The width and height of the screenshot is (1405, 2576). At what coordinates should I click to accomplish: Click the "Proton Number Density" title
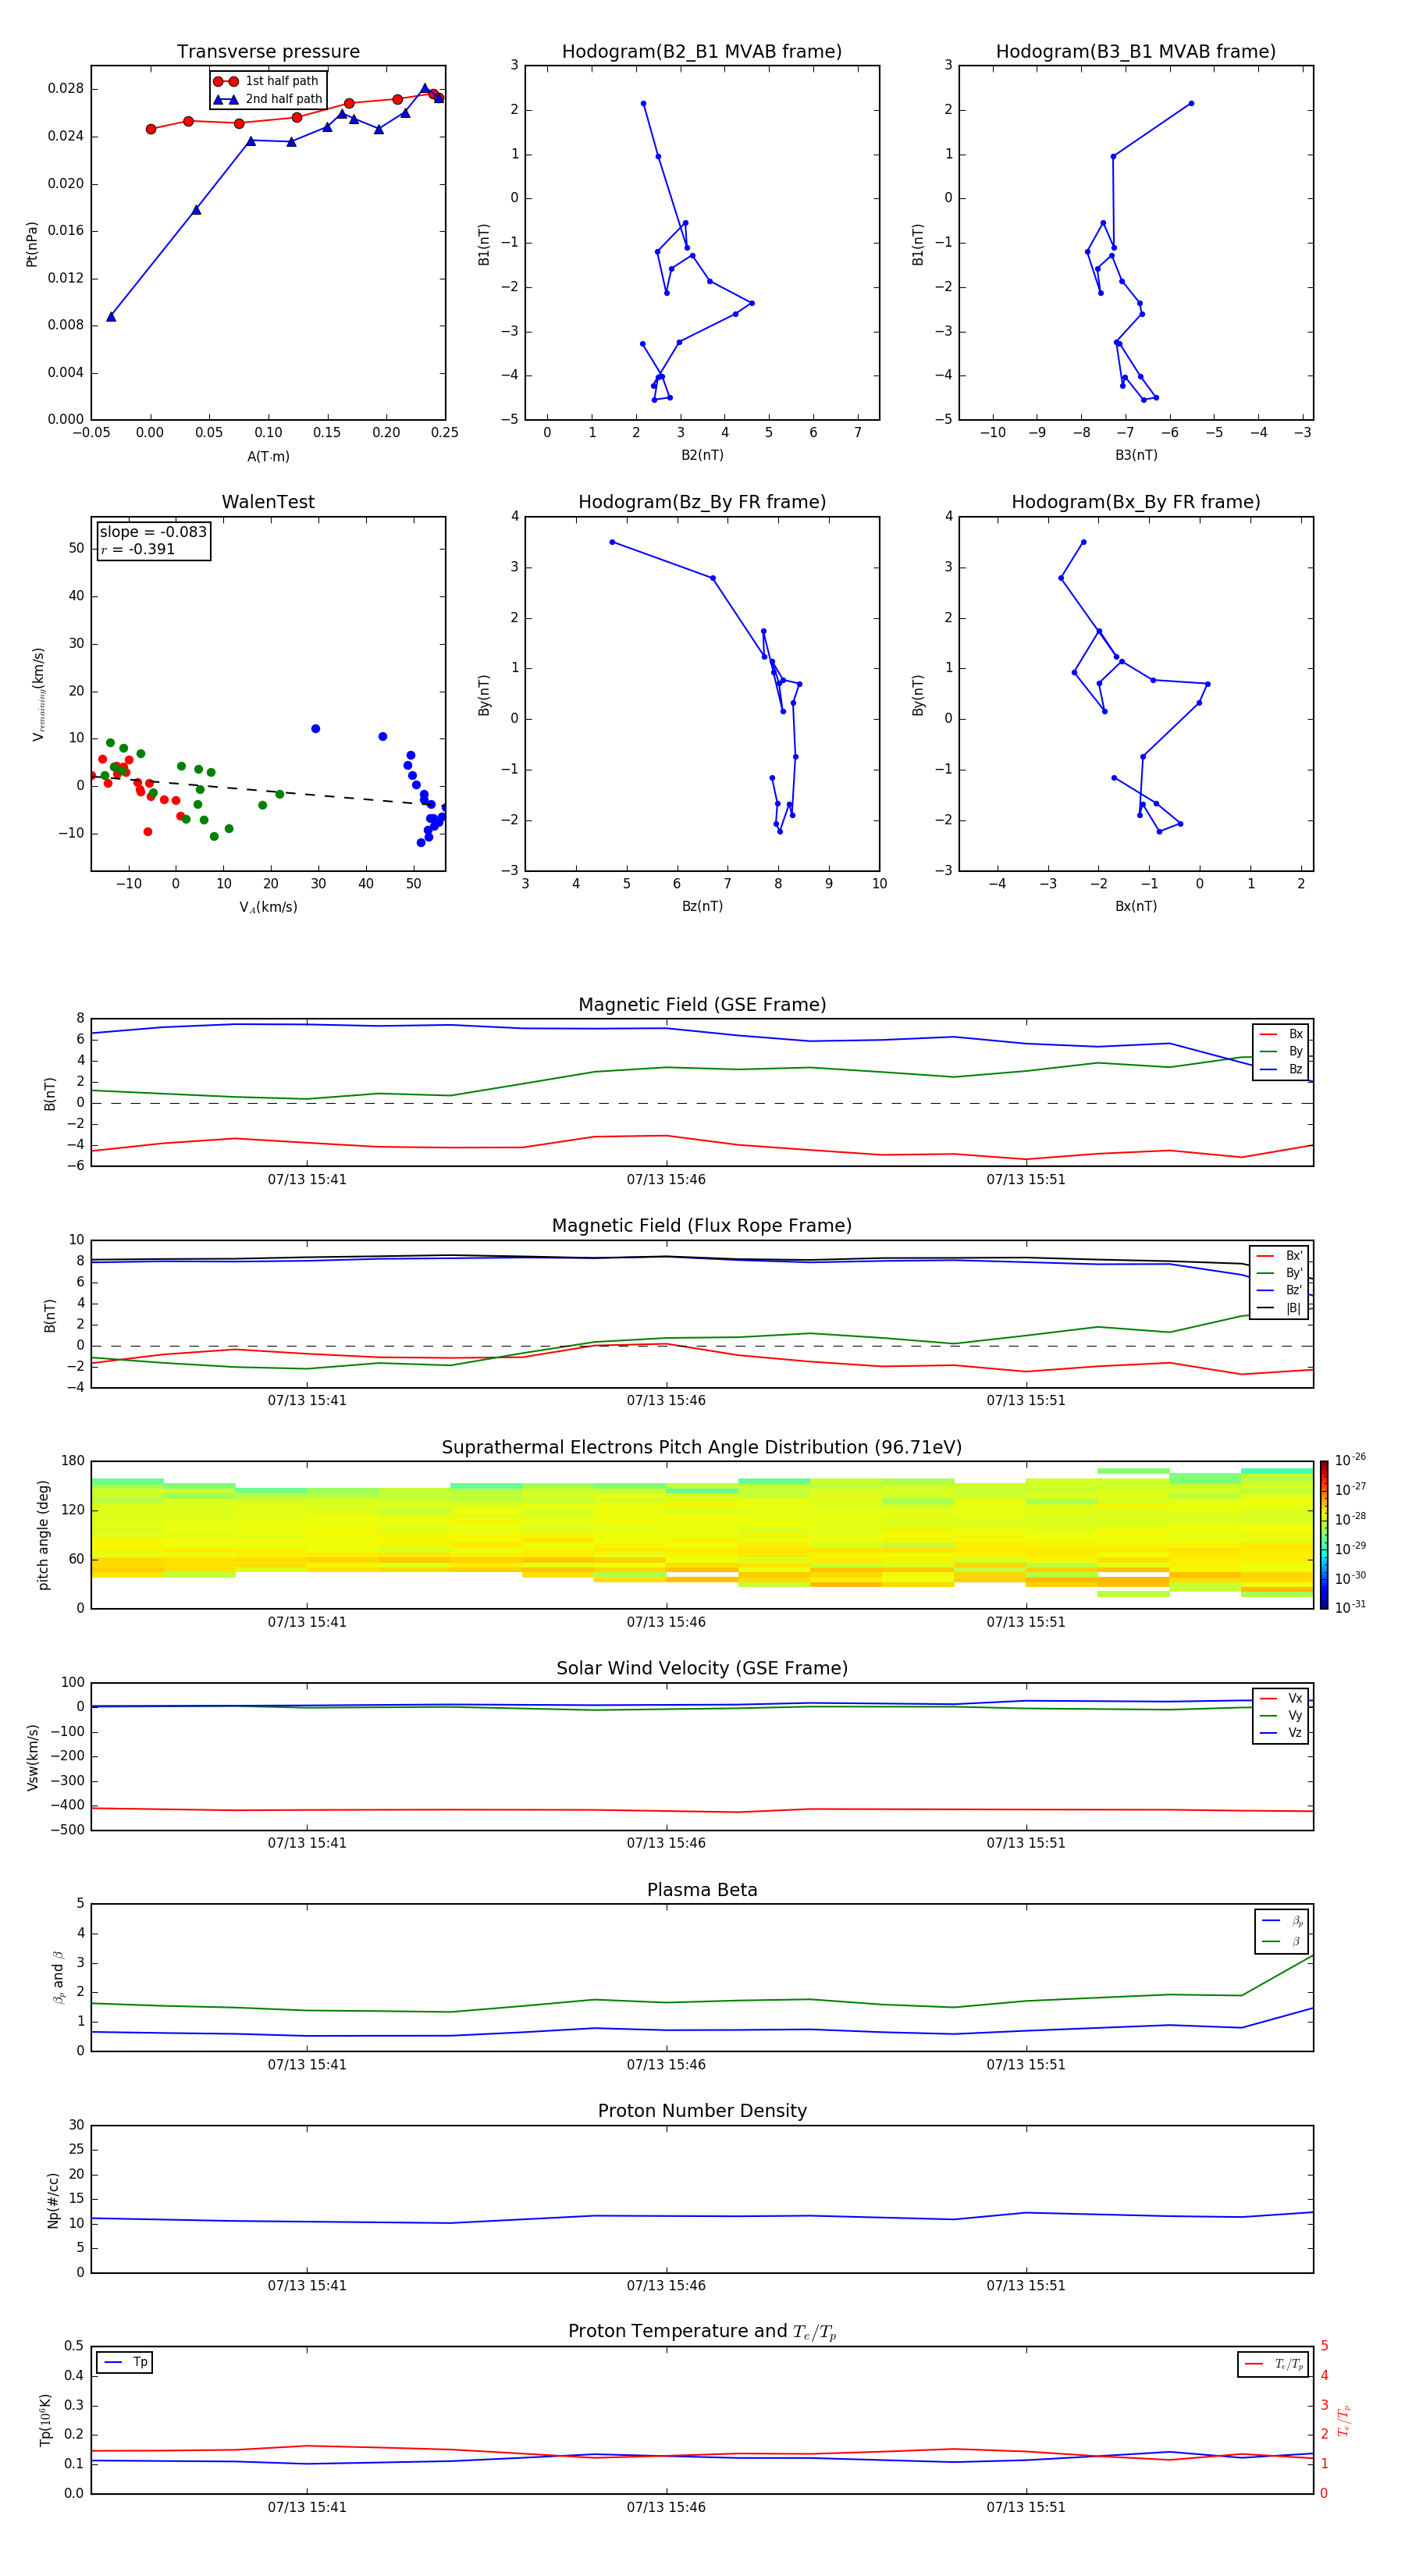pos(702,2111)
